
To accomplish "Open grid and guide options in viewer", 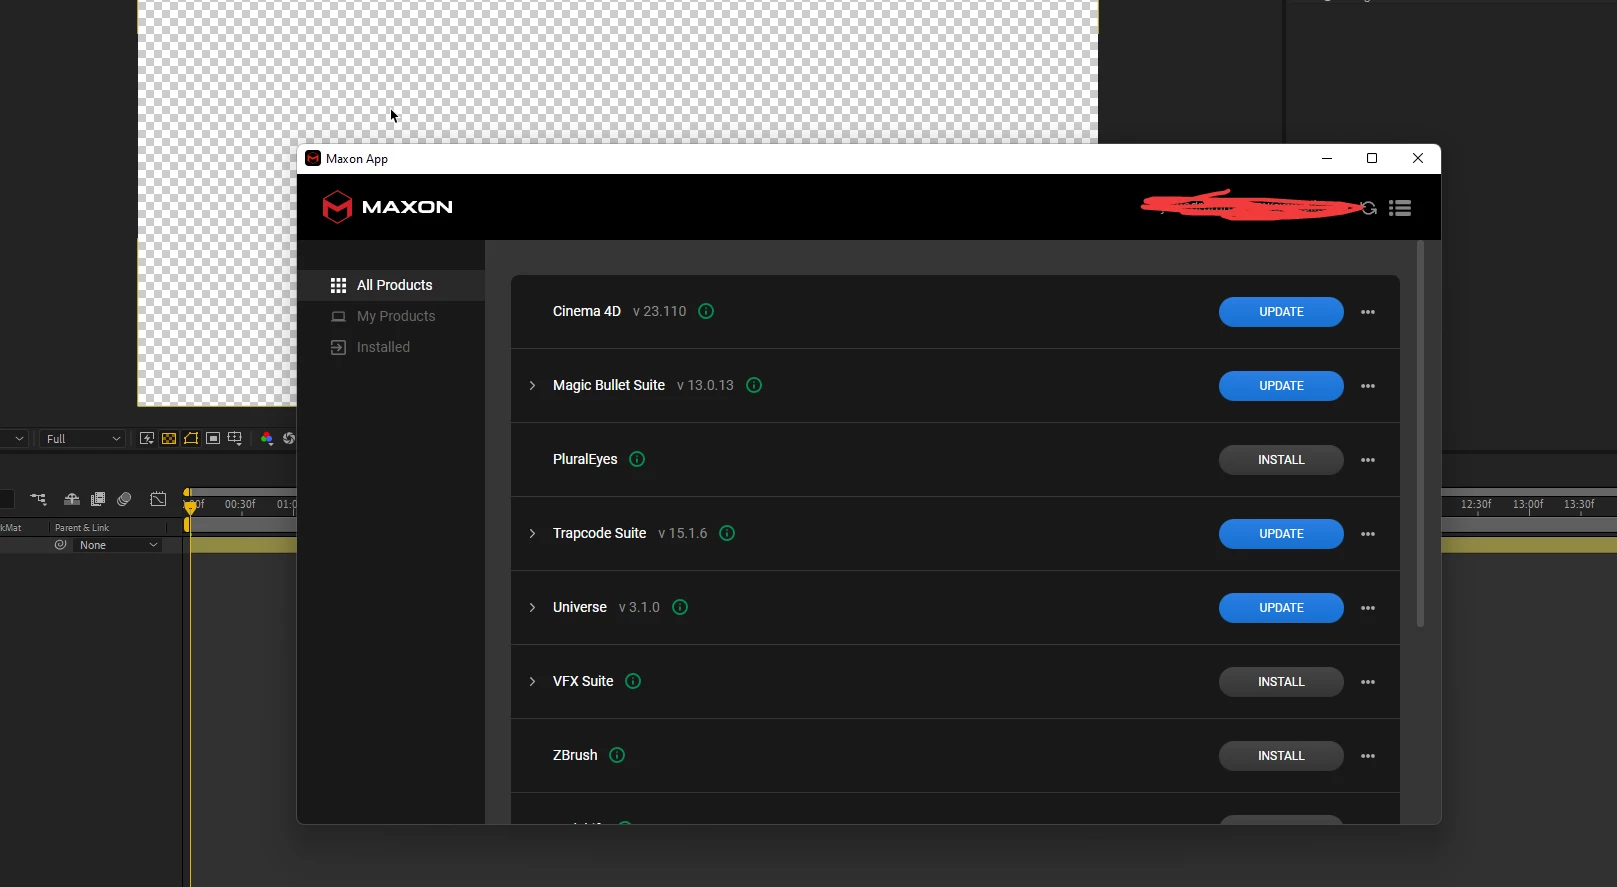I will (235, 438).
